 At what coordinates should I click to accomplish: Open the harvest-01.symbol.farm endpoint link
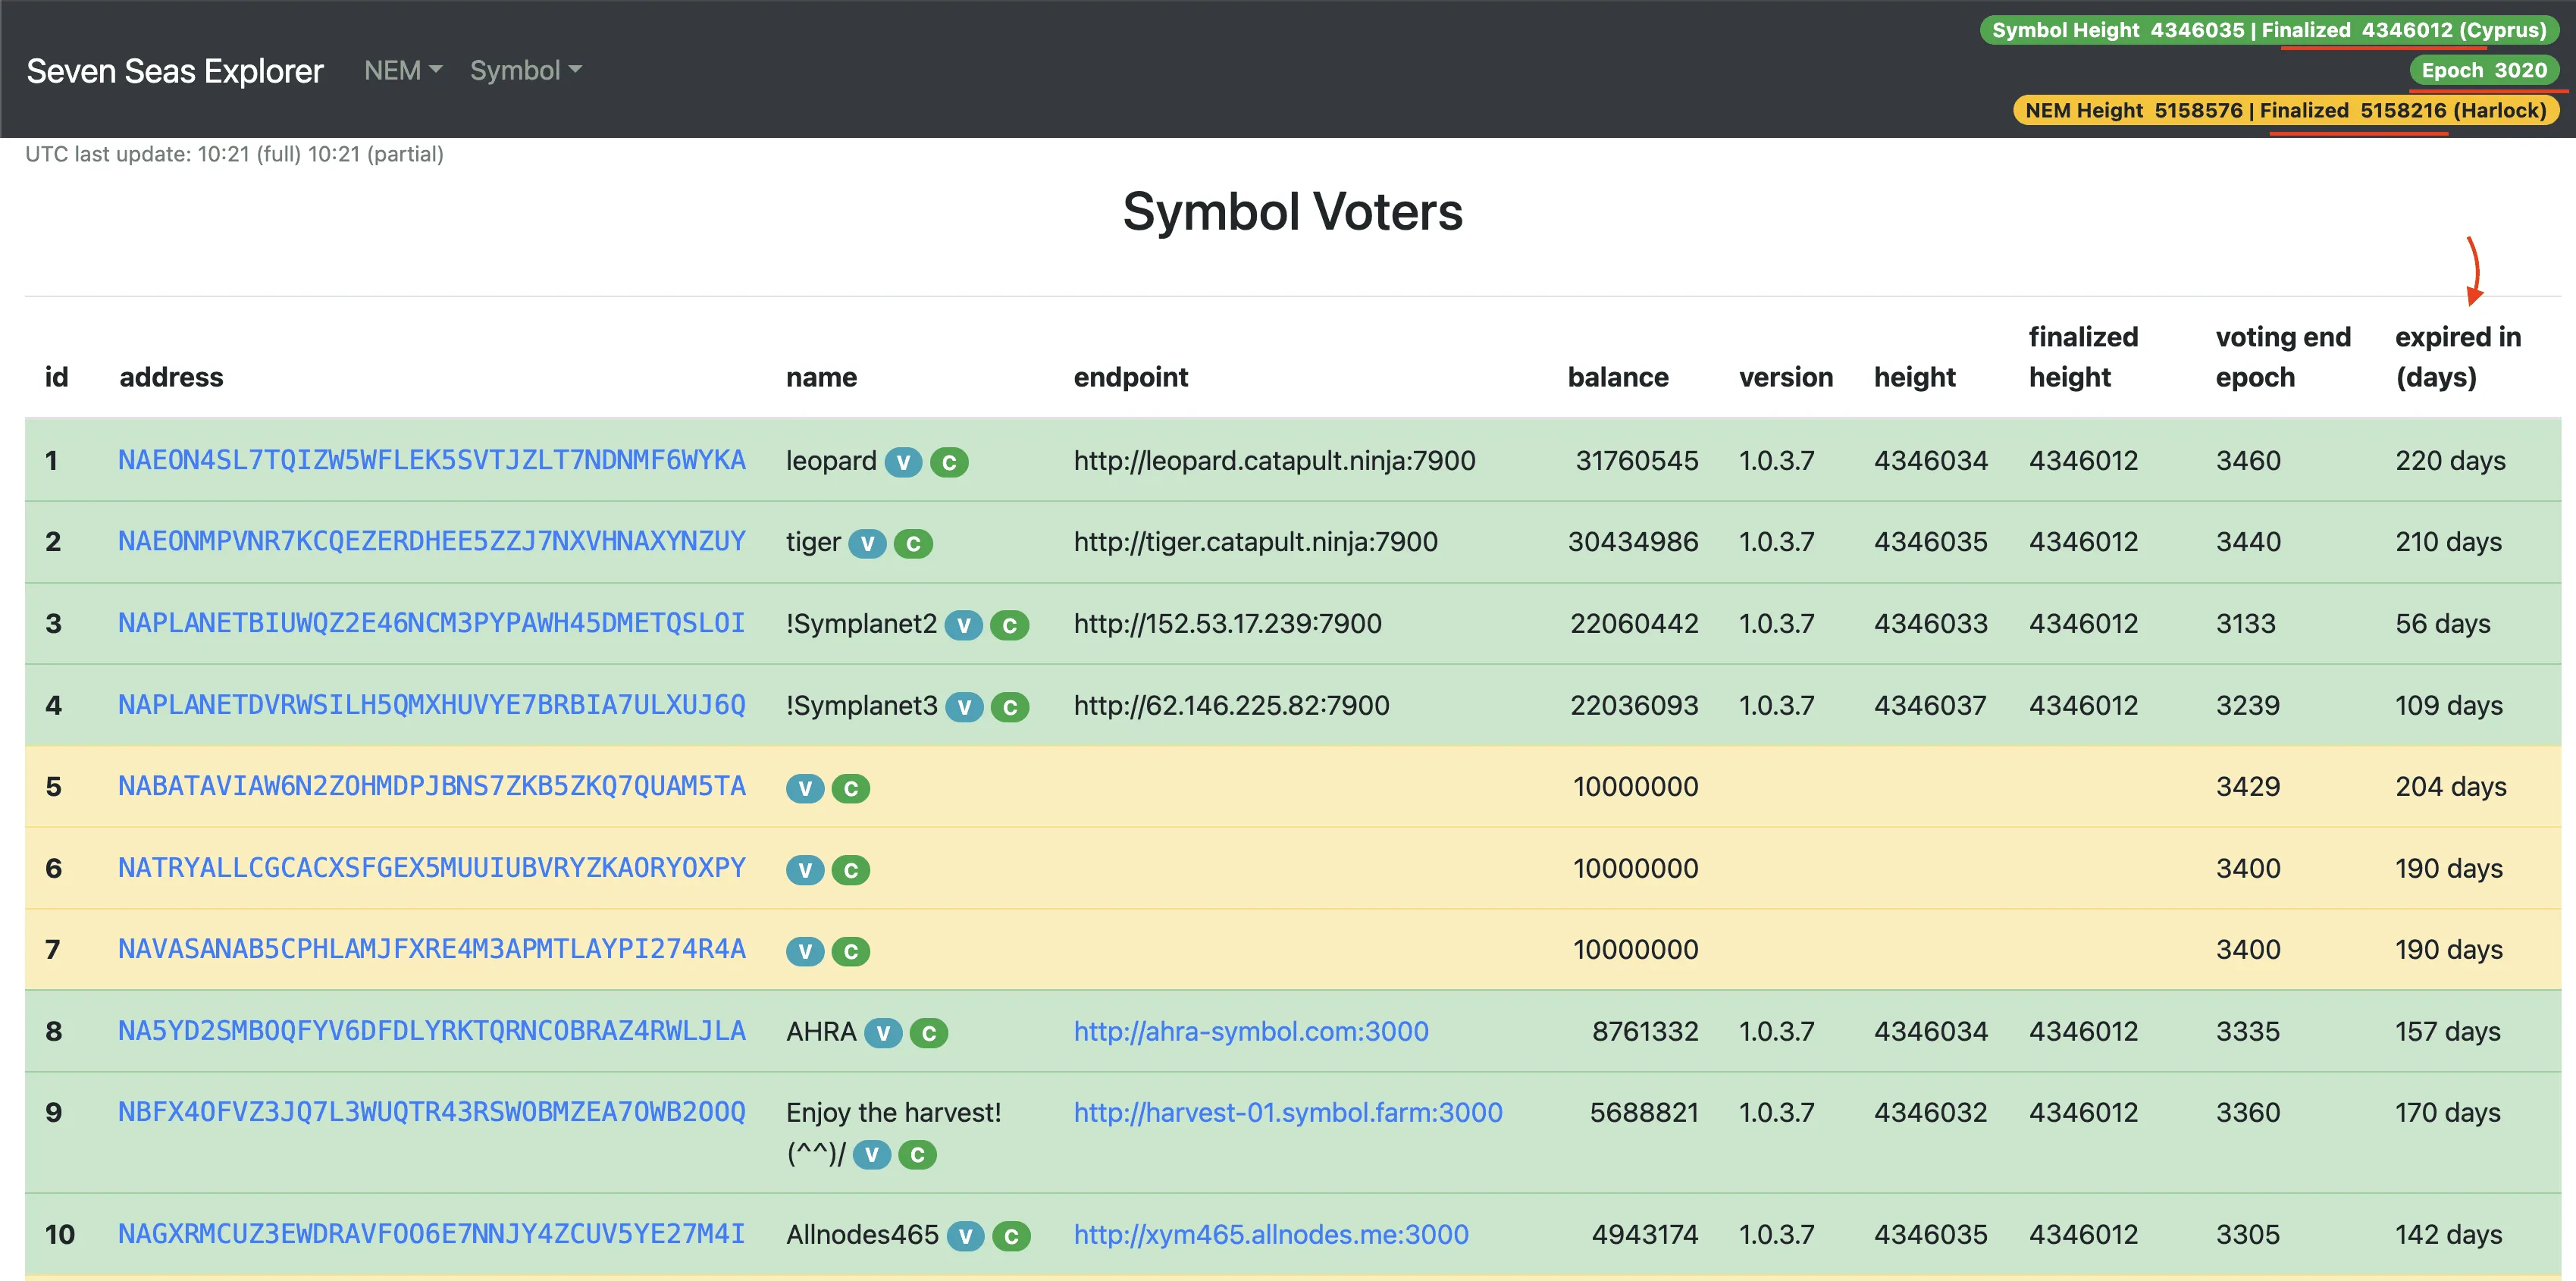tap(1287, 1112)
